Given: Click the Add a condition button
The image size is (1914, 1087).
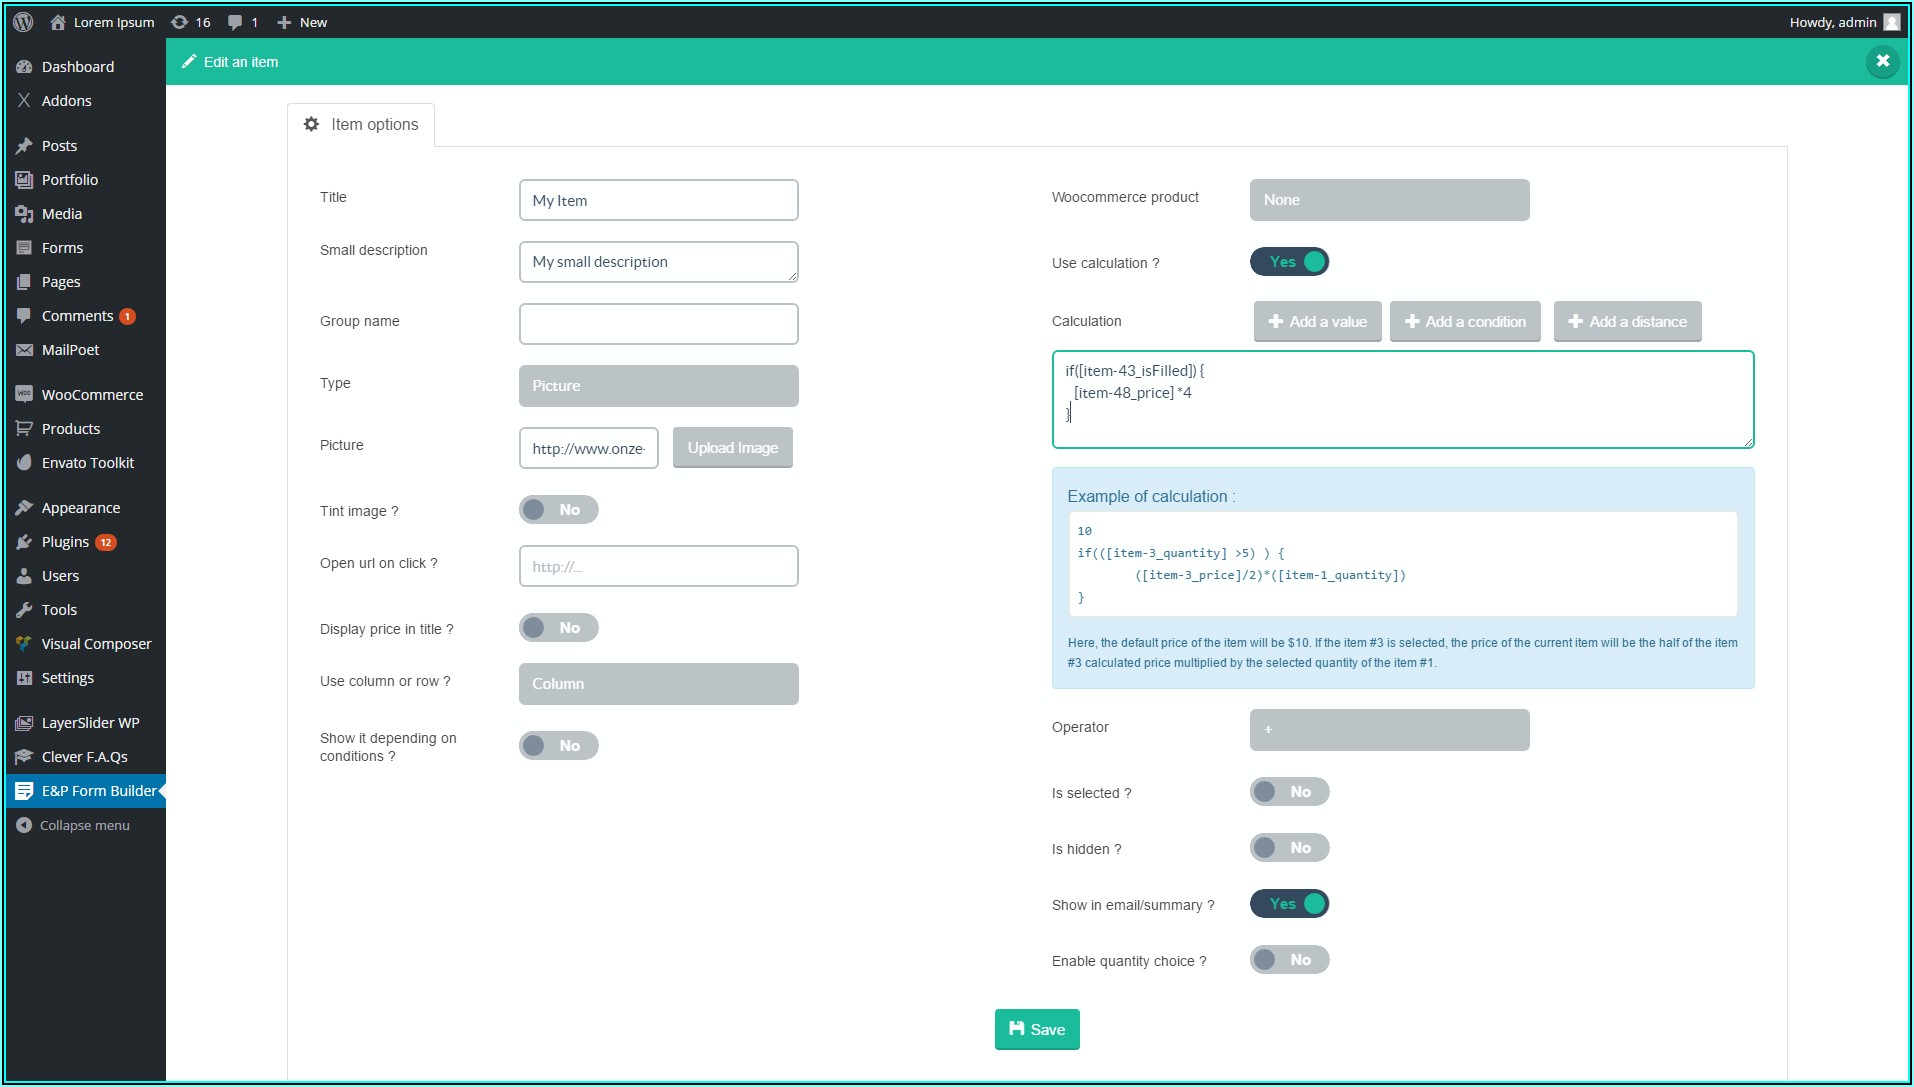Looking at the screenshot, I should pyautogui.click(x=1465, y=322).
